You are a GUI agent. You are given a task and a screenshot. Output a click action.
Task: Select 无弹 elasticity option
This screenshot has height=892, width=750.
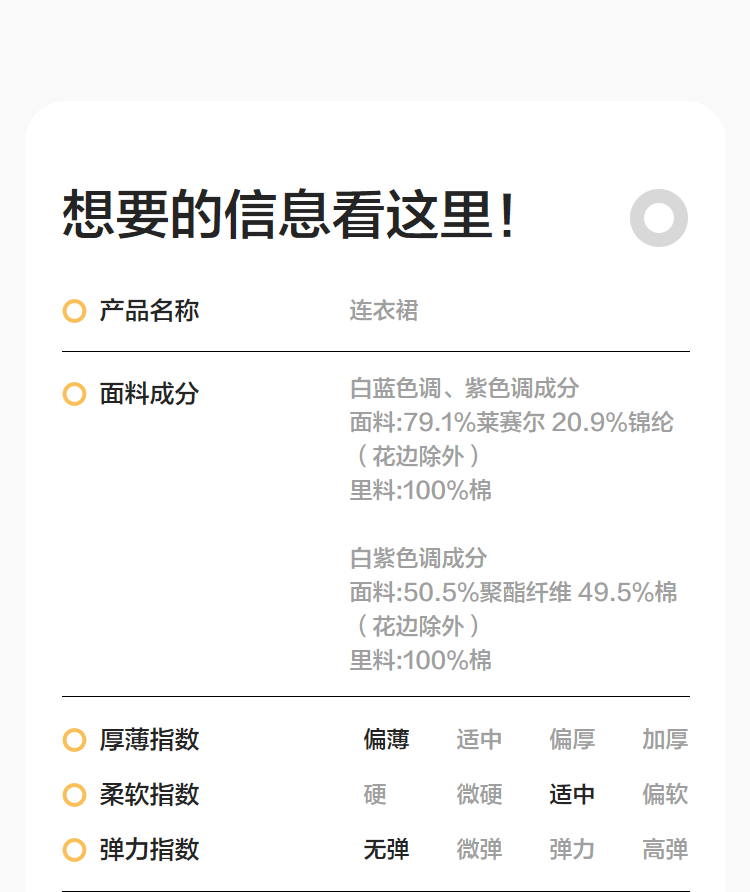point(386,850)
